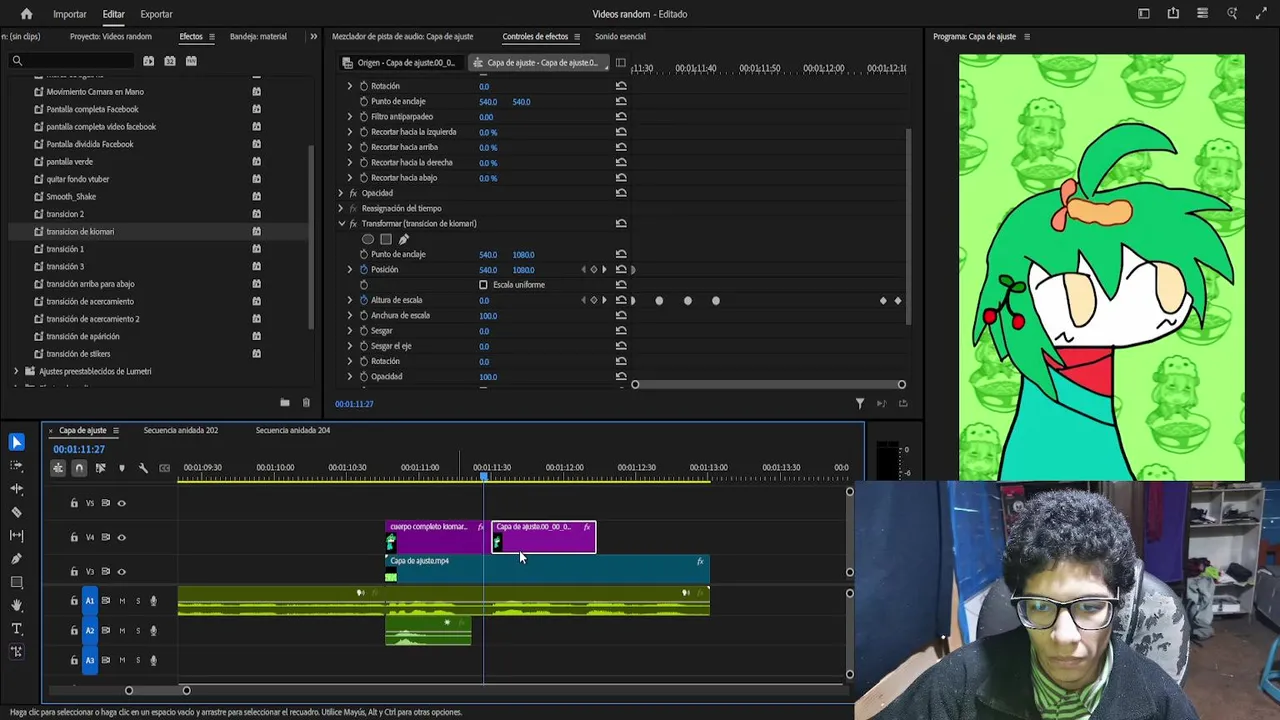Create 4-point polygon mask for Transformar
This screenshot has width=1280, height=720.
point(386,239)
